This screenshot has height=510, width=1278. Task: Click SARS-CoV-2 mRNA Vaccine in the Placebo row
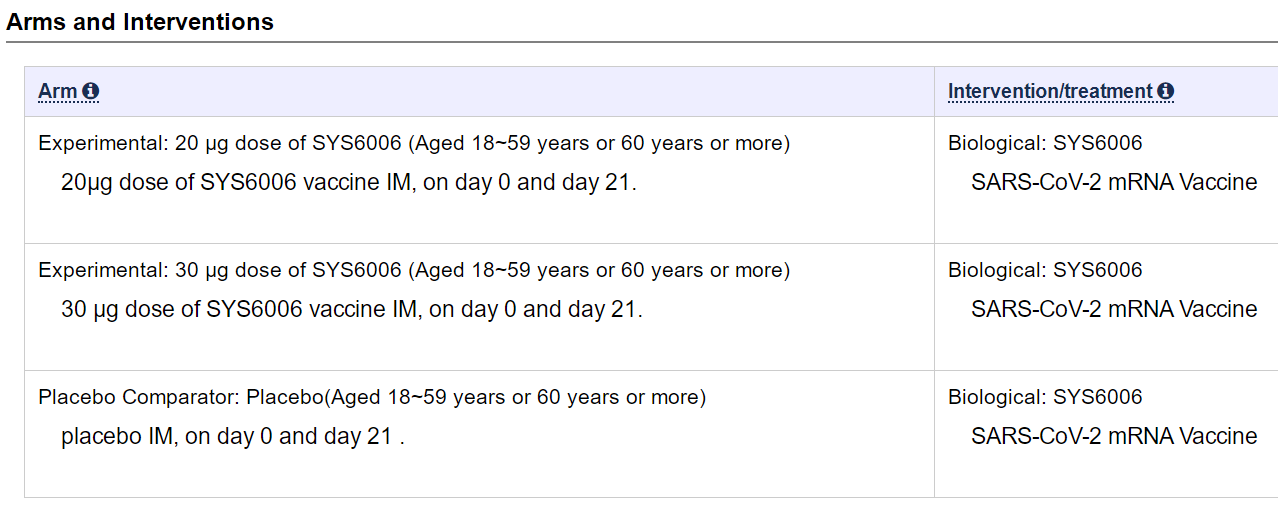point(1114,437)
